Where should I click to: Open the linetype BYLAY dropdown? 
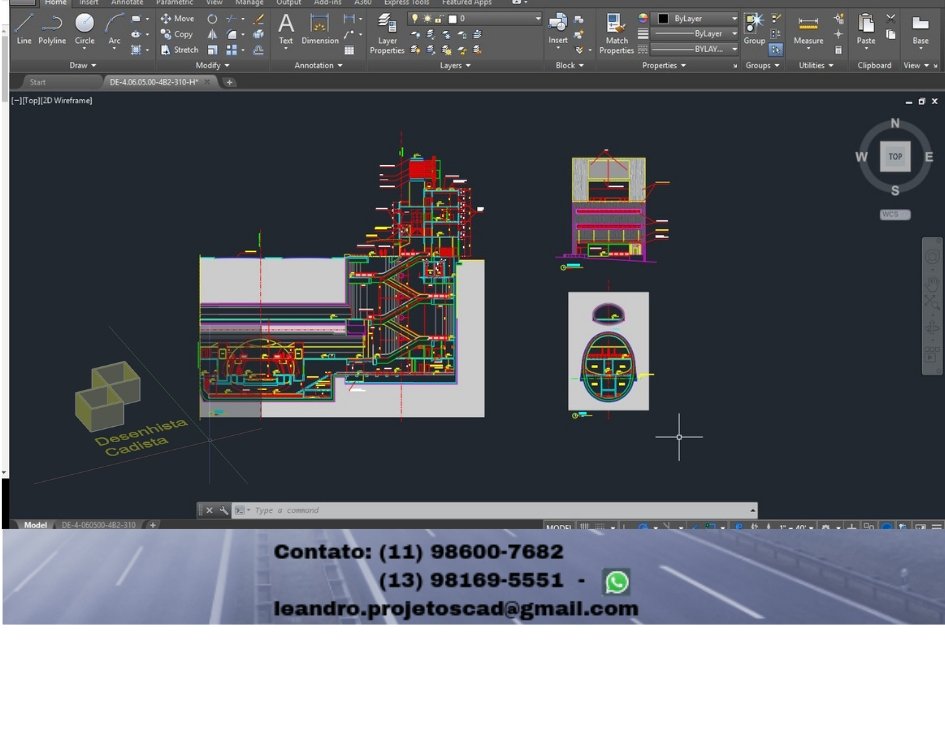click(694, 49)
